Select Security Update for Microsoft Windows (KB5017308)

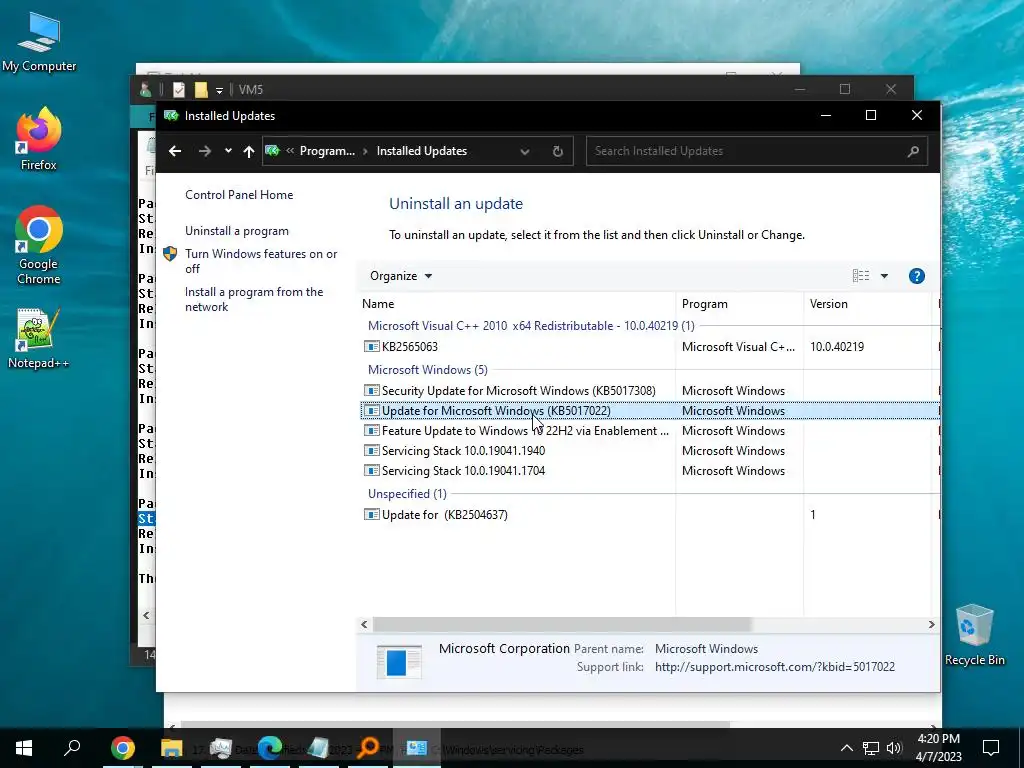[x=650, y=391]
